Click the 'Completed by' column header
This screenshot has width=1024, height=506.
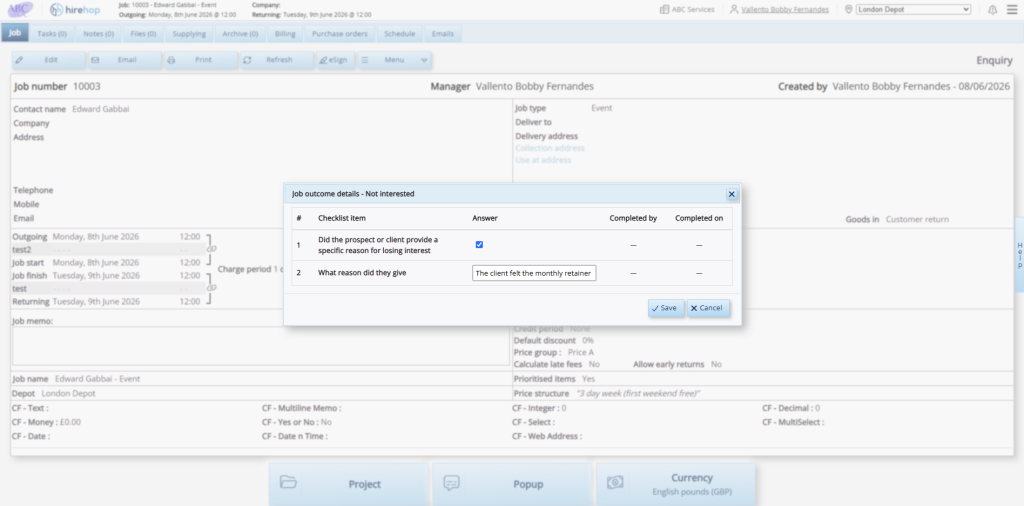pos(633,218)
